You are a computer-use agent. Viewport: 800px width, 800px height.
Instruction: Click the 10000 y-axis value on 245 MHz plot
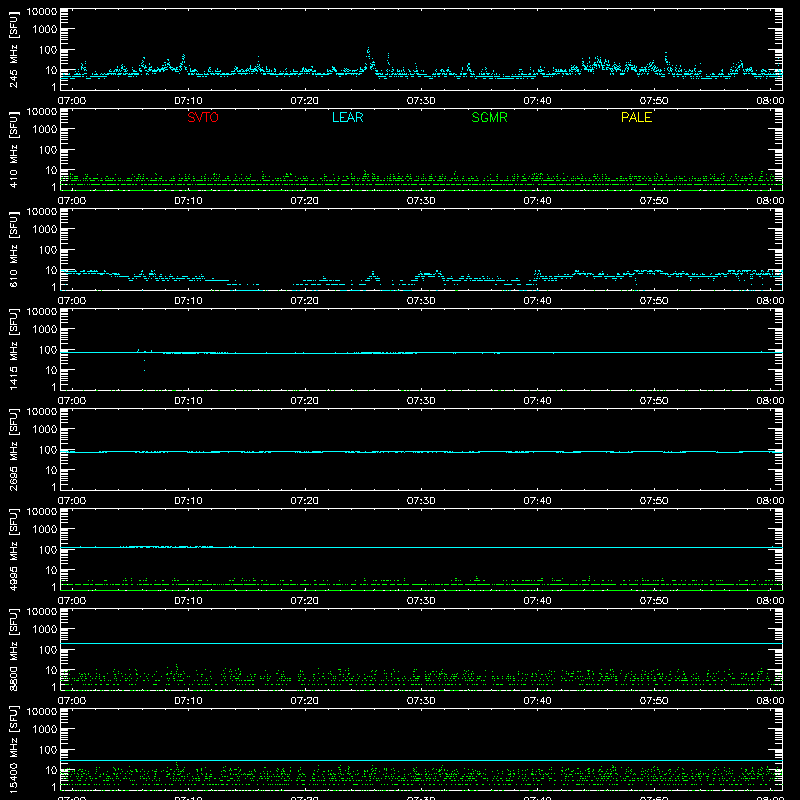click(42, 12)
